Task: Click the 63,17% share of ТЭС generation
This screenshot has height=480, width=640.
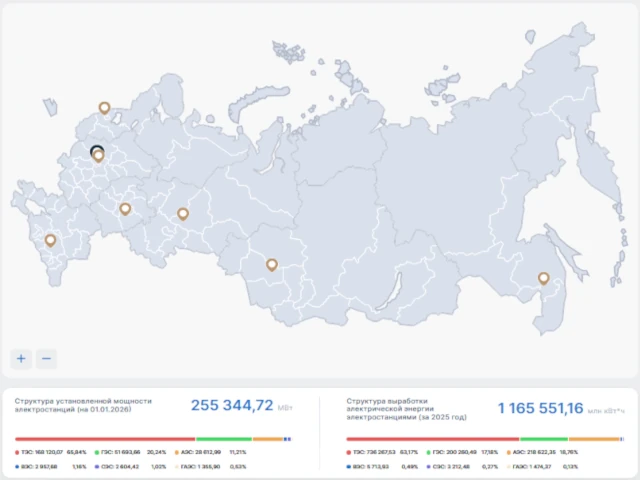Action: coord(409,452)
